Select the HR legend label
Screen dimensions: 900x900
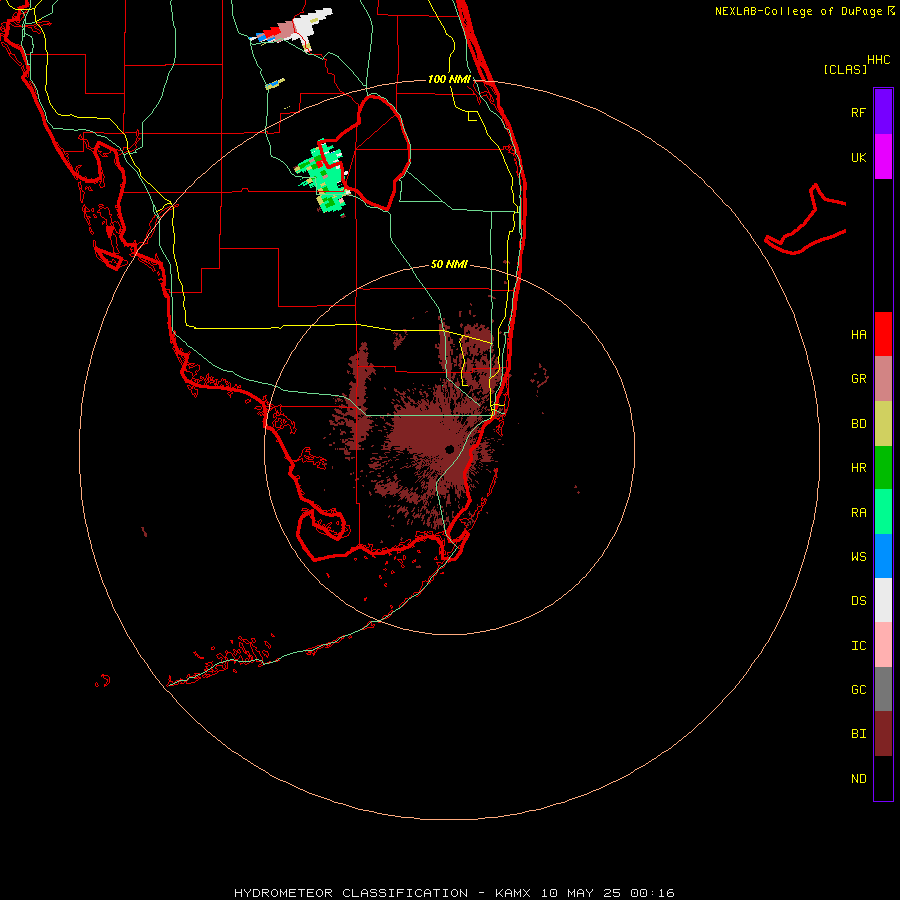click(858, 468)
